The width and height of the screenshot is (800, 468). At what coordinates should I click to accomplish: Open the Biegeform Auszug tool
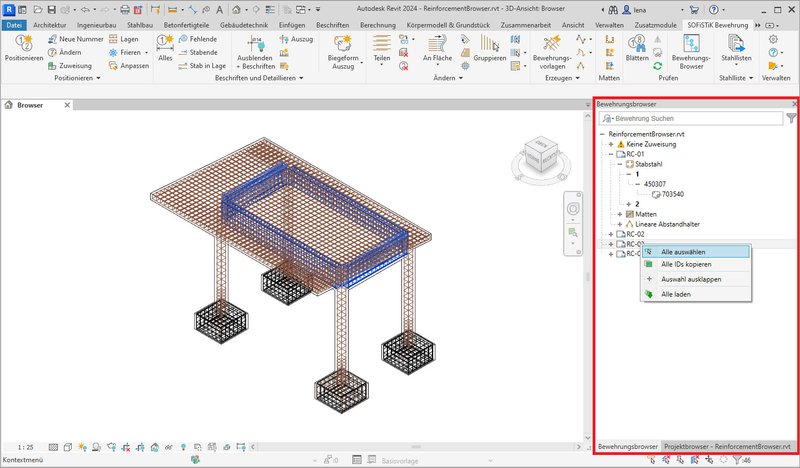tap(341, 47)
